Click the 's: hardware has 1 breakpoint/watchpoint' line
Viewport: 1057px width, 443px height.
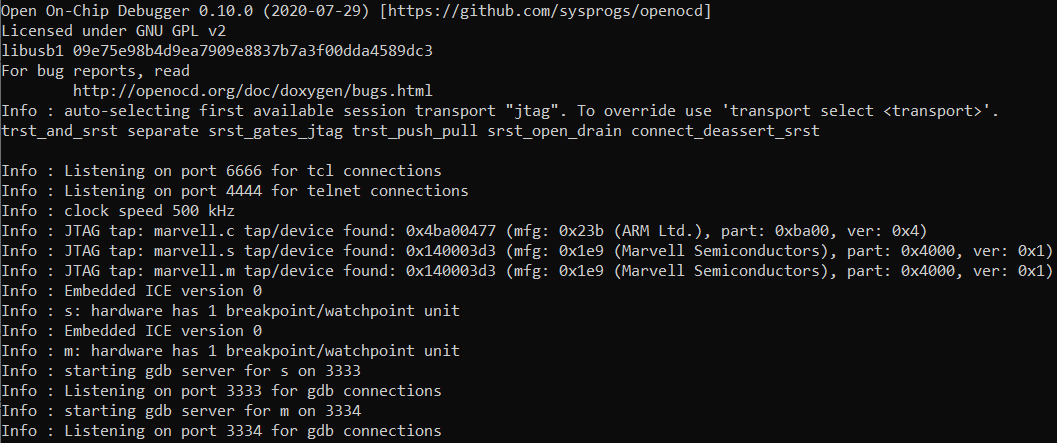pos(231,310)
